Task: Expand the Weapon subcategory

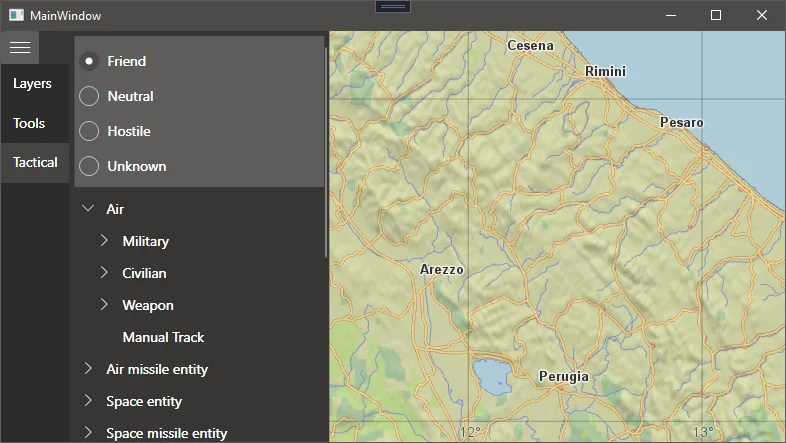Action: [104, 305]
